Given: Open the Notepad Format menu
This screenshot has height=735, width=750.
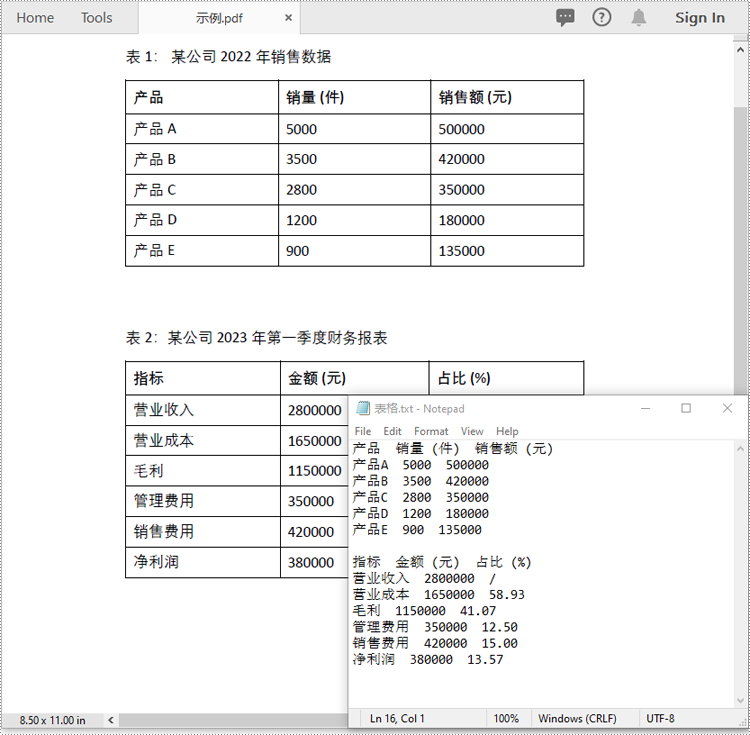Looking at the screenshot, I should (431, 431).
